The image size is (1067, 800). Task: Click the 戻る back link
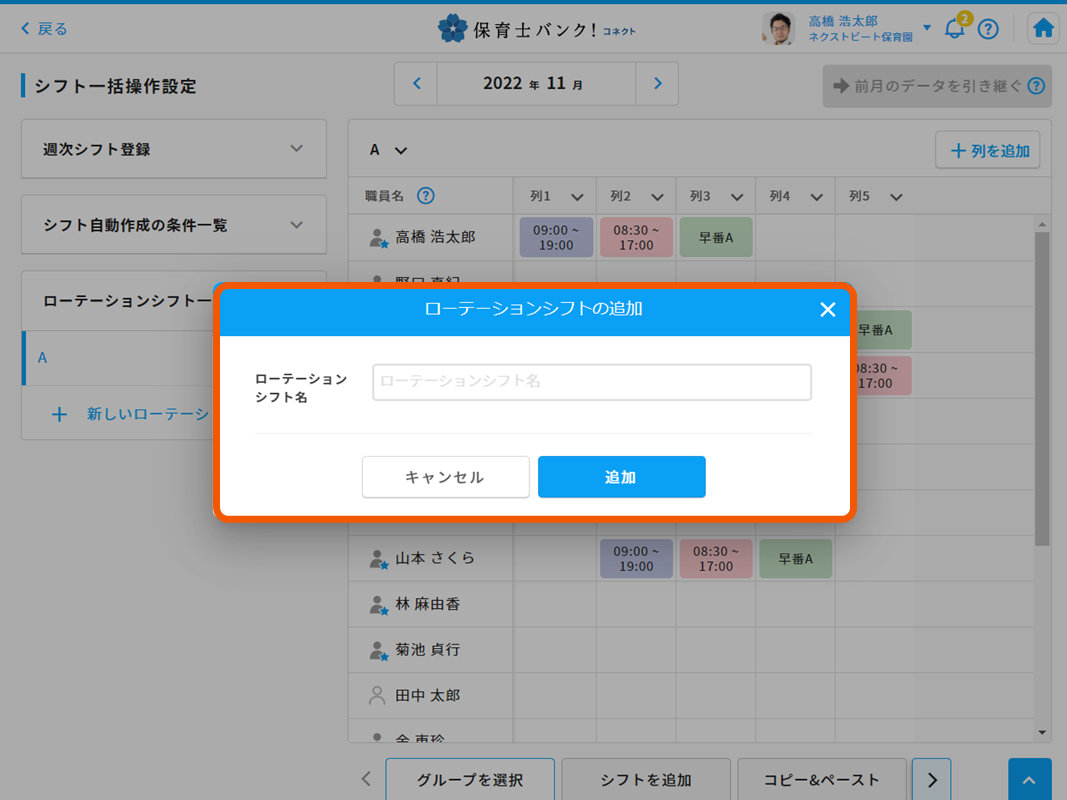click(x=44, y=29)
